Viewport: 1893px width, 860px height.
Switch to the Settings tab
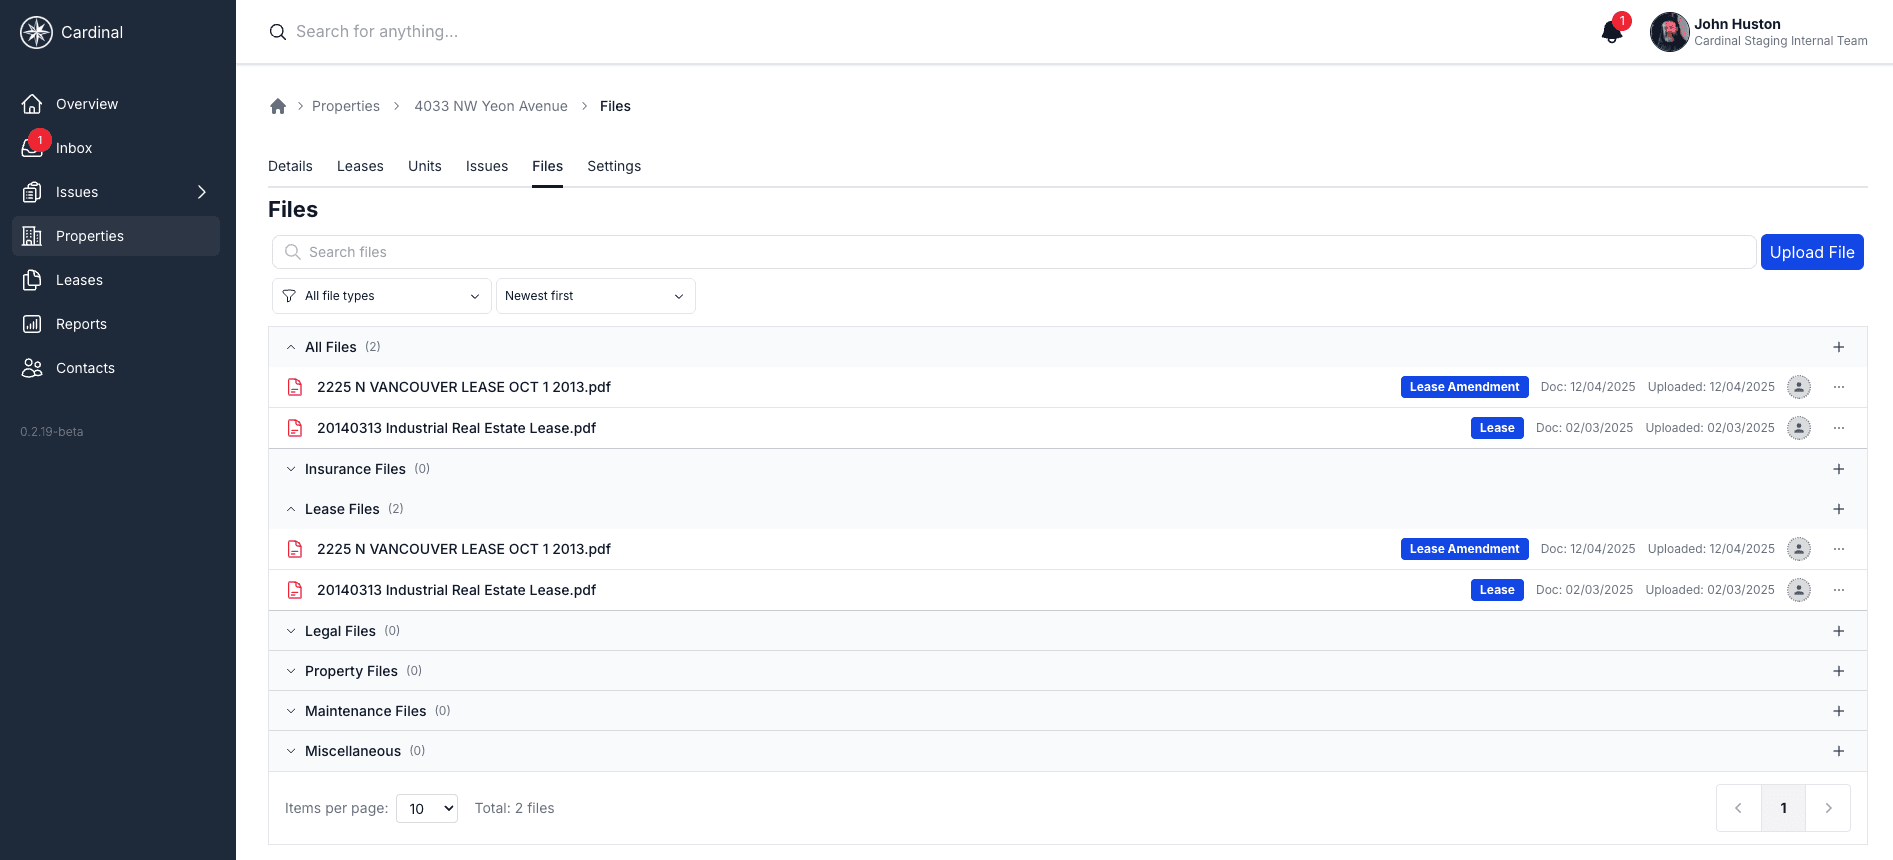point(614,166)
